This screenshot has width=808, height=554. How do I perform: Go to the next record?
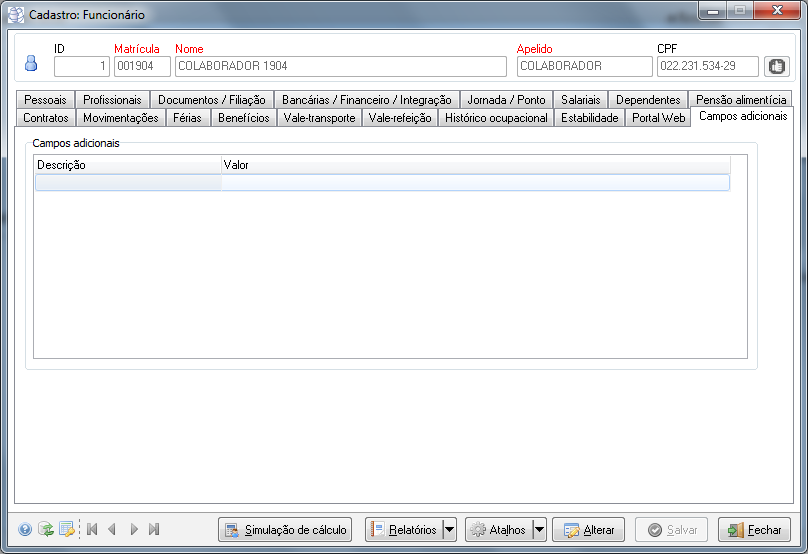tap(134, 530)
